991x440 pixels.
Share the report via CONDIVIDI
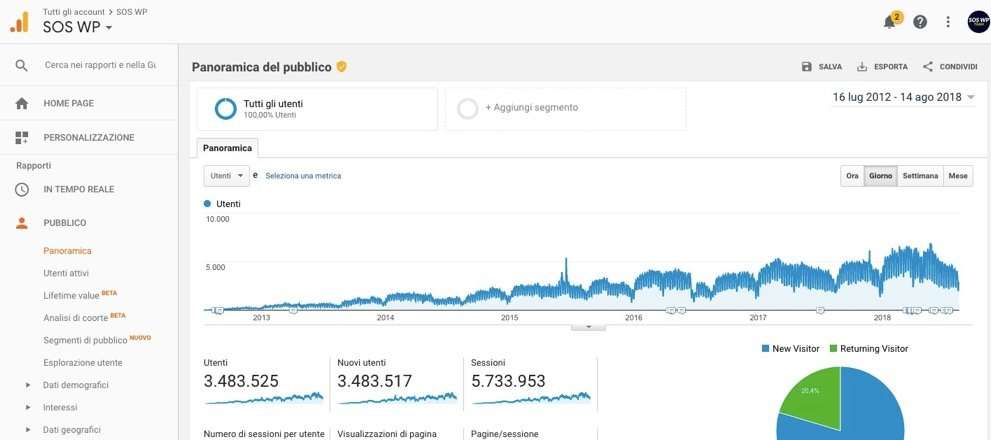point(949,67)
